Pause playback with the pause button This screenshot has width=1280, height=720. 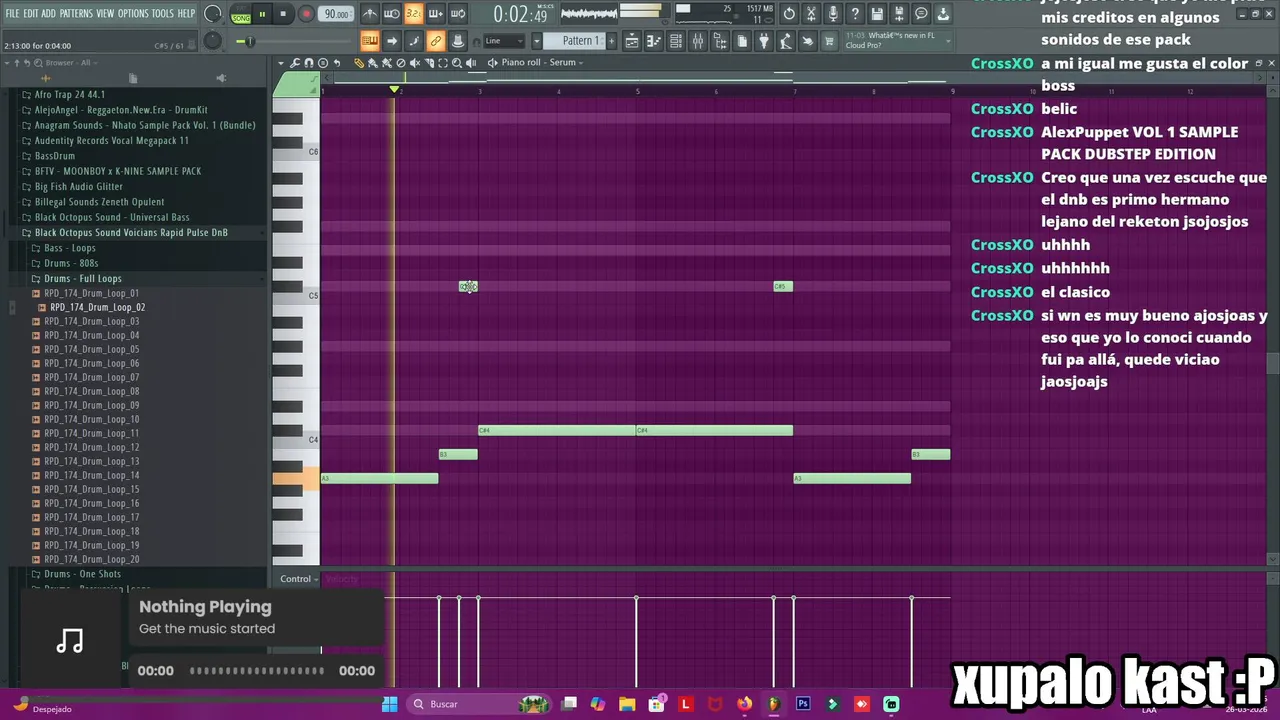point(262,14)
